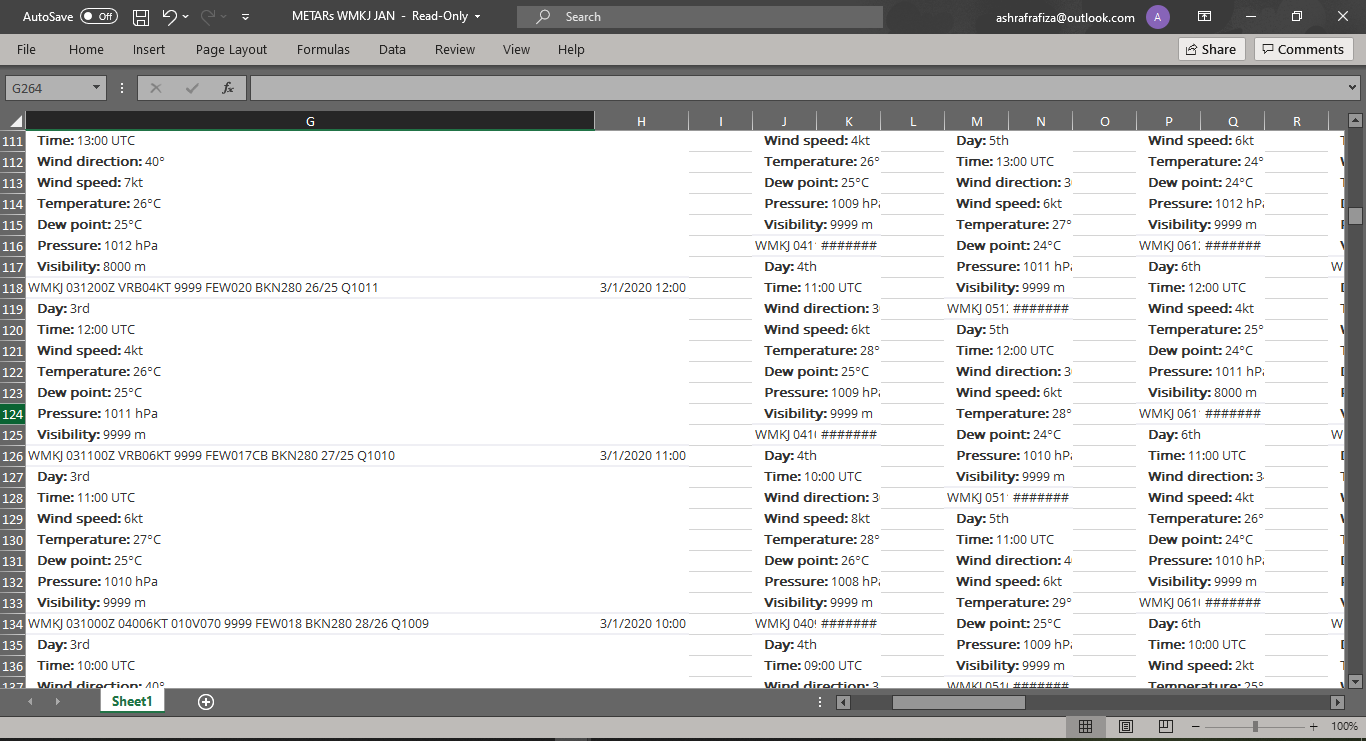Click the Insert Function (fx) icon
The height and width of the screenshot is (741, 1366).
tap(228, 87)
